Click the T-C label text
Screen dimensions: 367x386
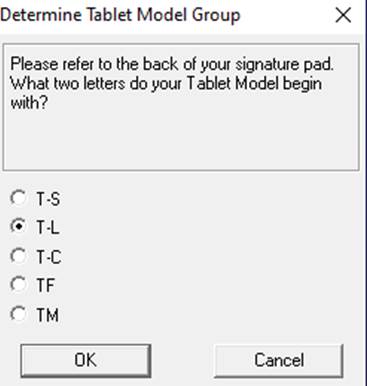pyautogui.click(x=49, y=257)
